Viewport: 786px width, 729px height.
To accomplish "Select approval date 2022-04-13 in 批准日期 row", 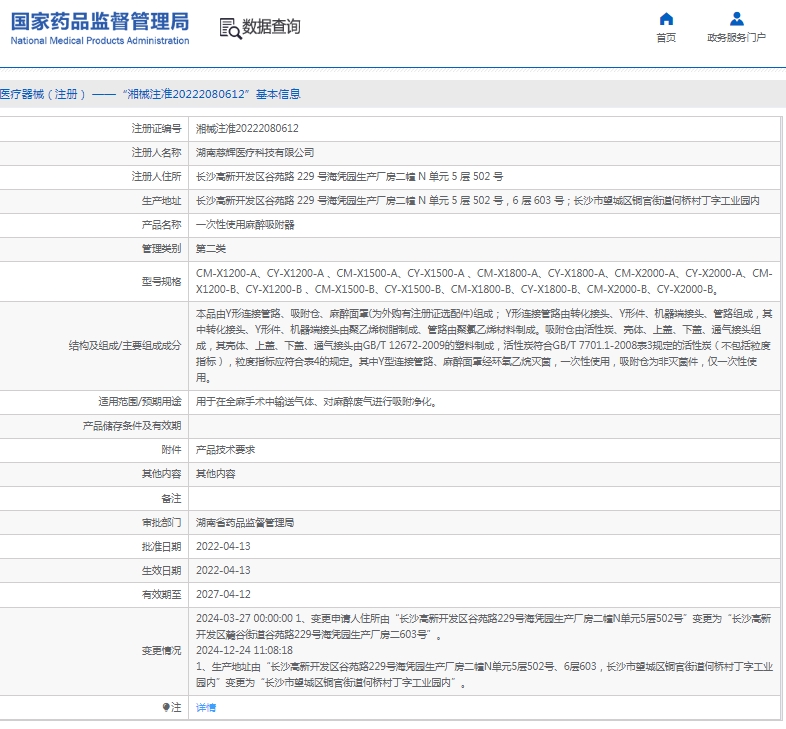I will pyautogui.click(x=223, y=546).
